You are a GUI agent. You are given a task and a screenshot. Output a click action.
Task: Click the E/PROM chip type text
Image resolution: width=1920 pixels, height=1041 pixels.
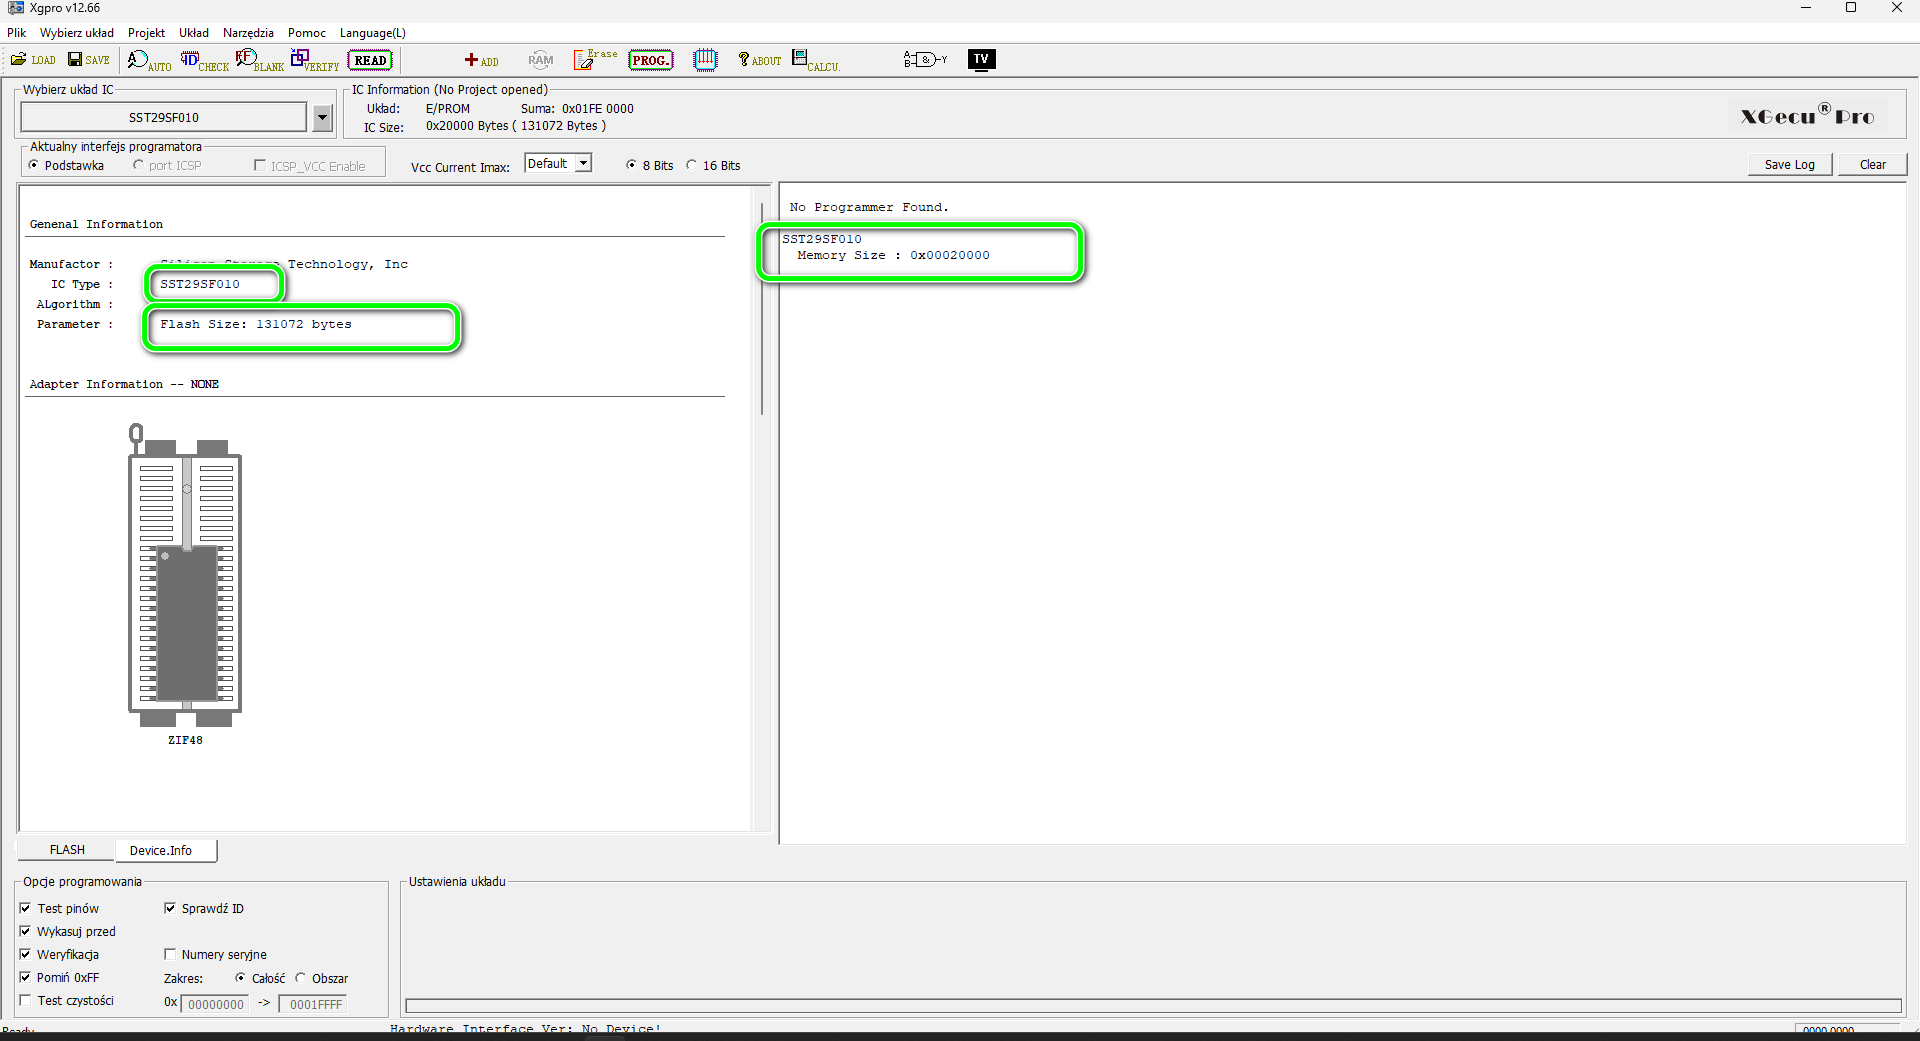448,109
